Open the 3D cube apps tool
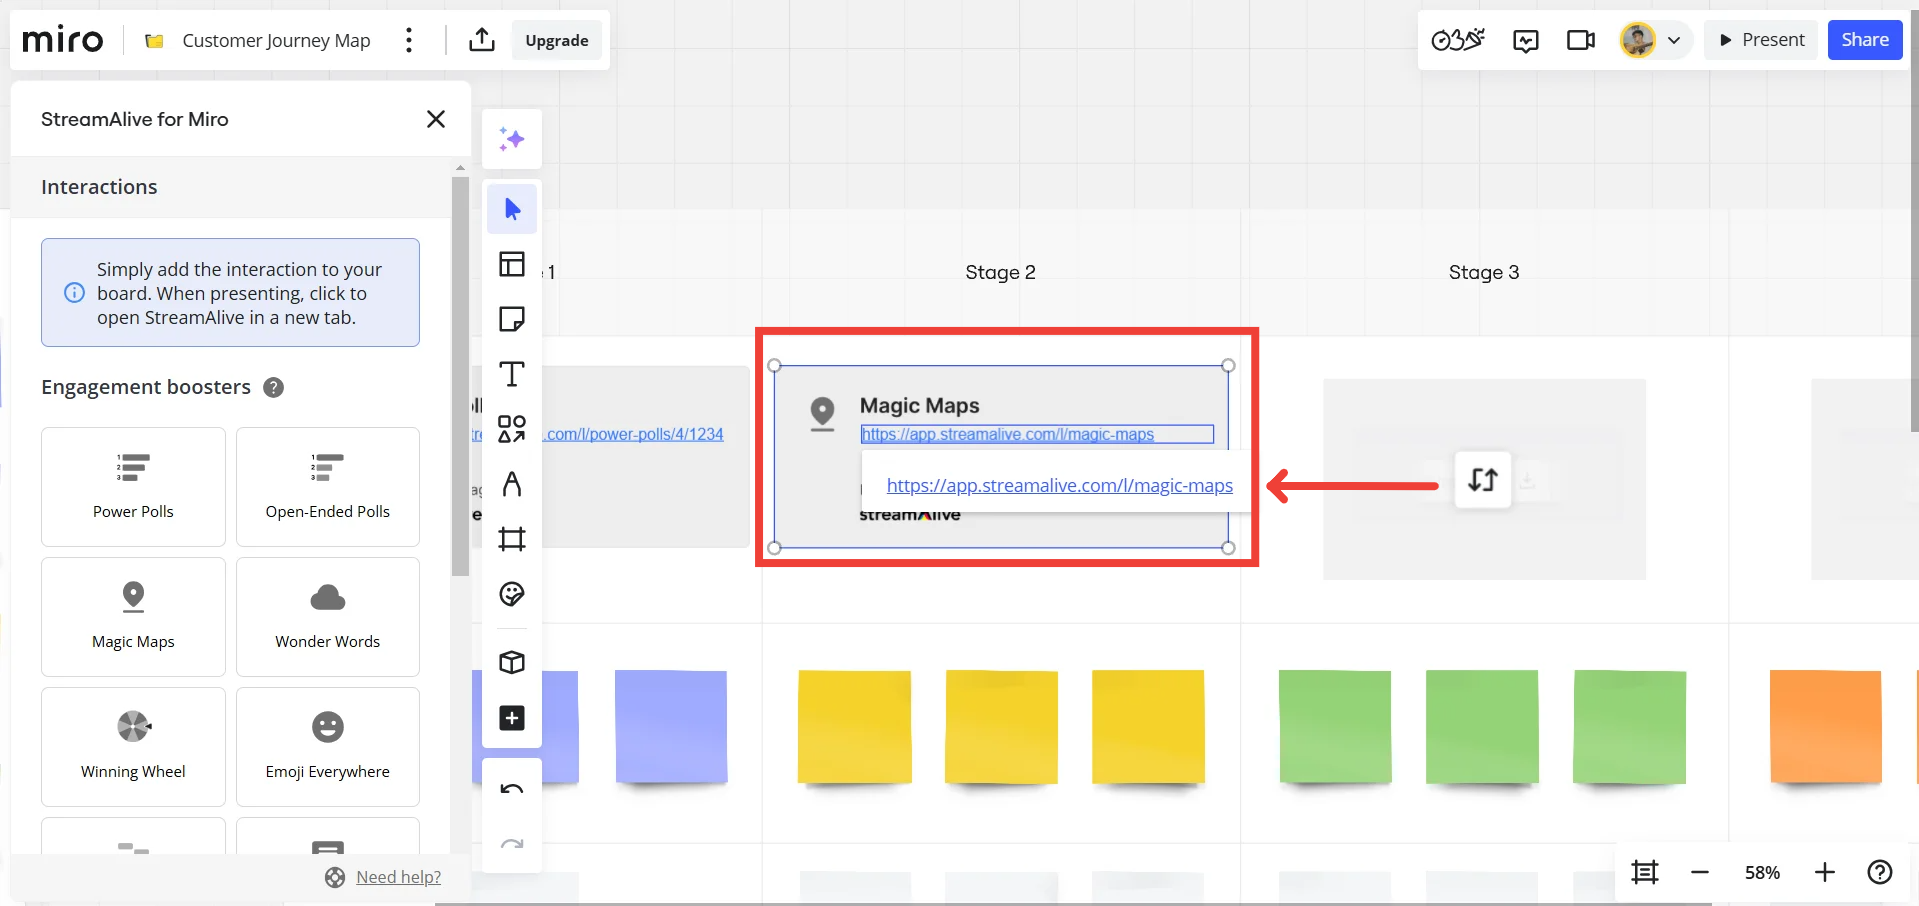This screenshot has width=1919, height=906. [x=512, y=662]
